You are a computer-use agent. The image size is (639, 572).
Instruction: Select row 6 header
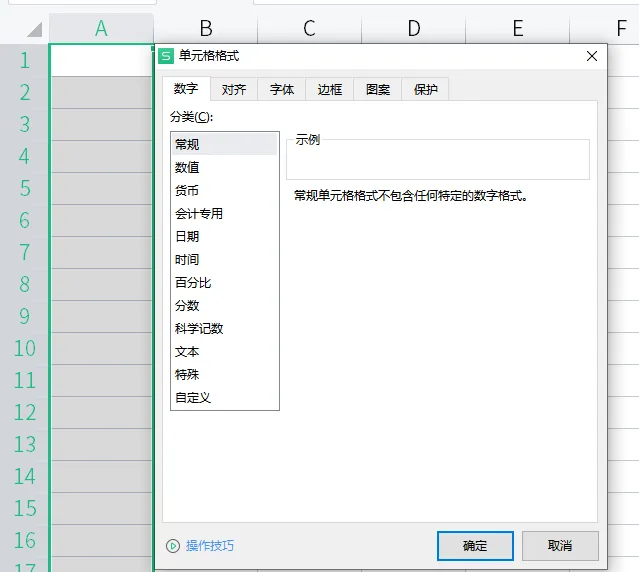24,220
